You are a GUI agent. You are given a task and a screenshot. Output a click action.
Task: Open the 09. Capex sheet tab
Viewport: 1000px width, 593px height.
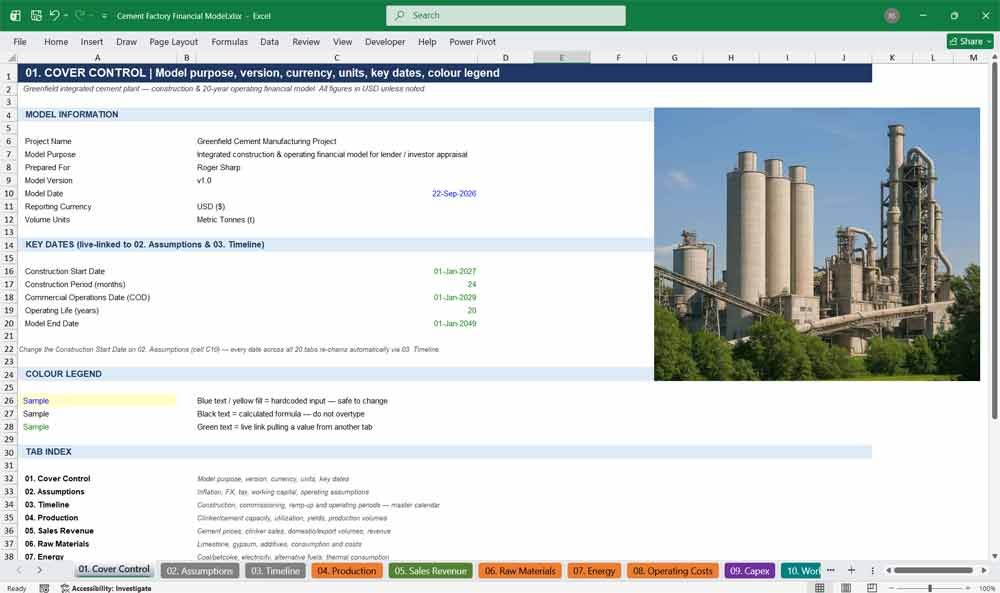coord(749,571)
